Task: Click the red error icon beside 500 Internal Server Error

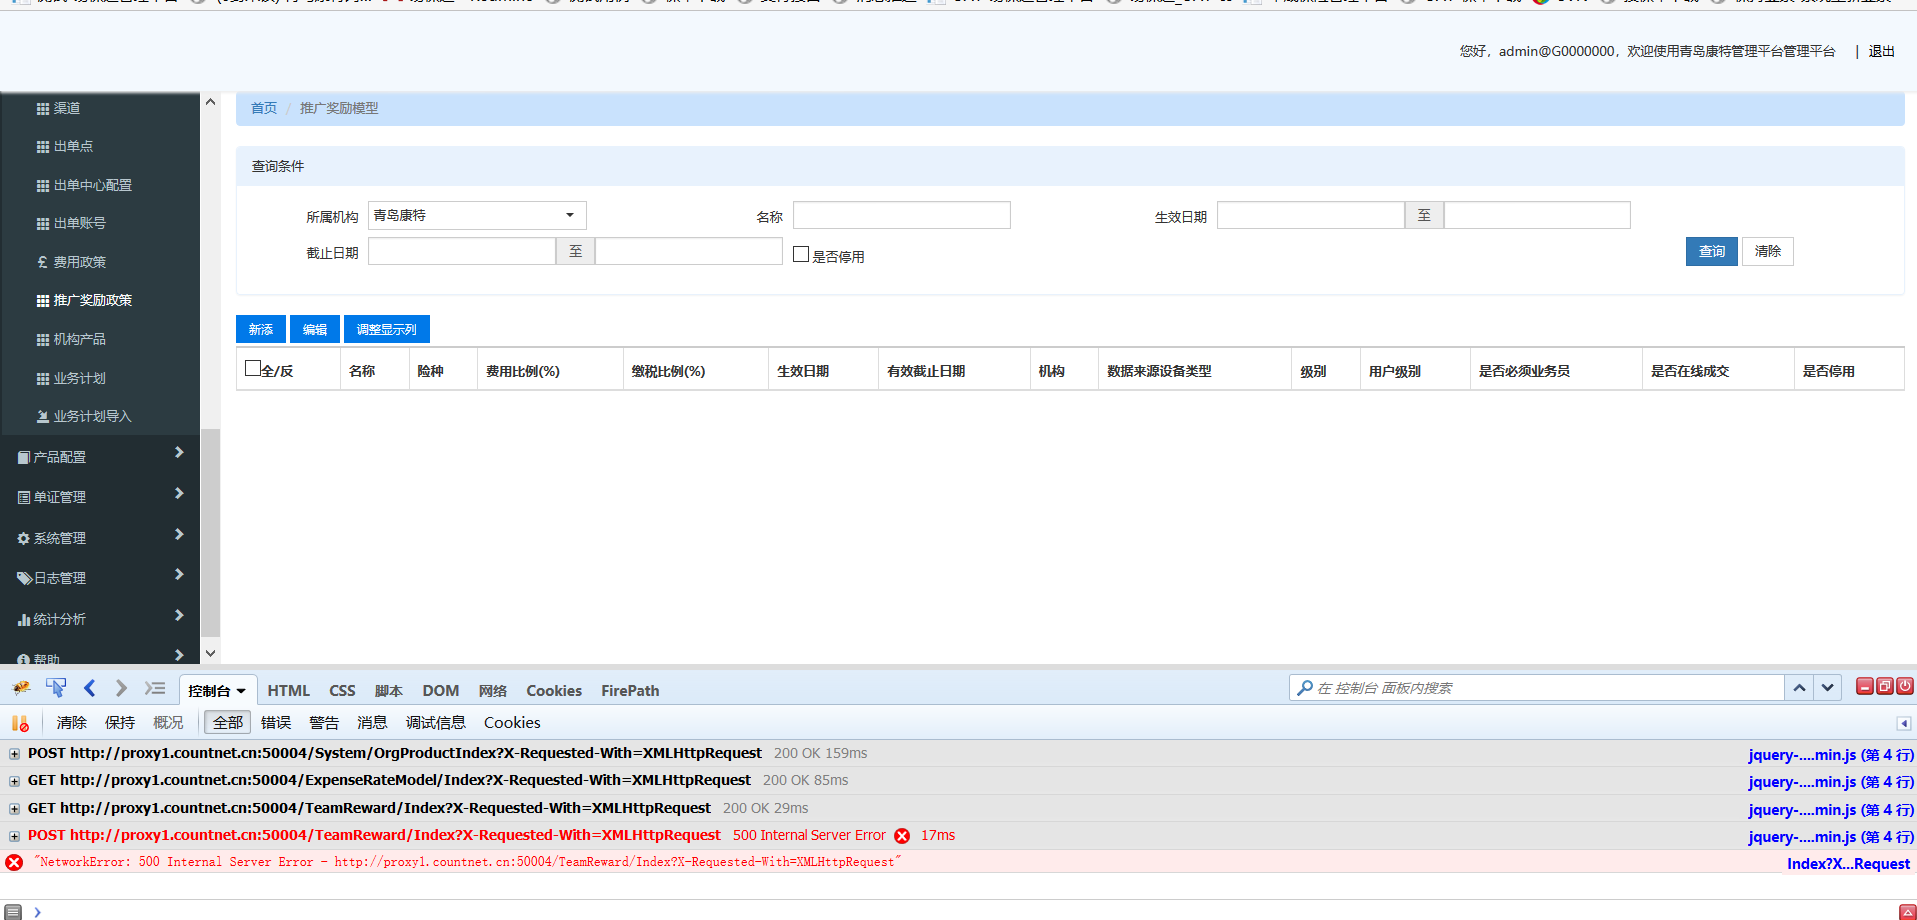Action: (902, 836)
